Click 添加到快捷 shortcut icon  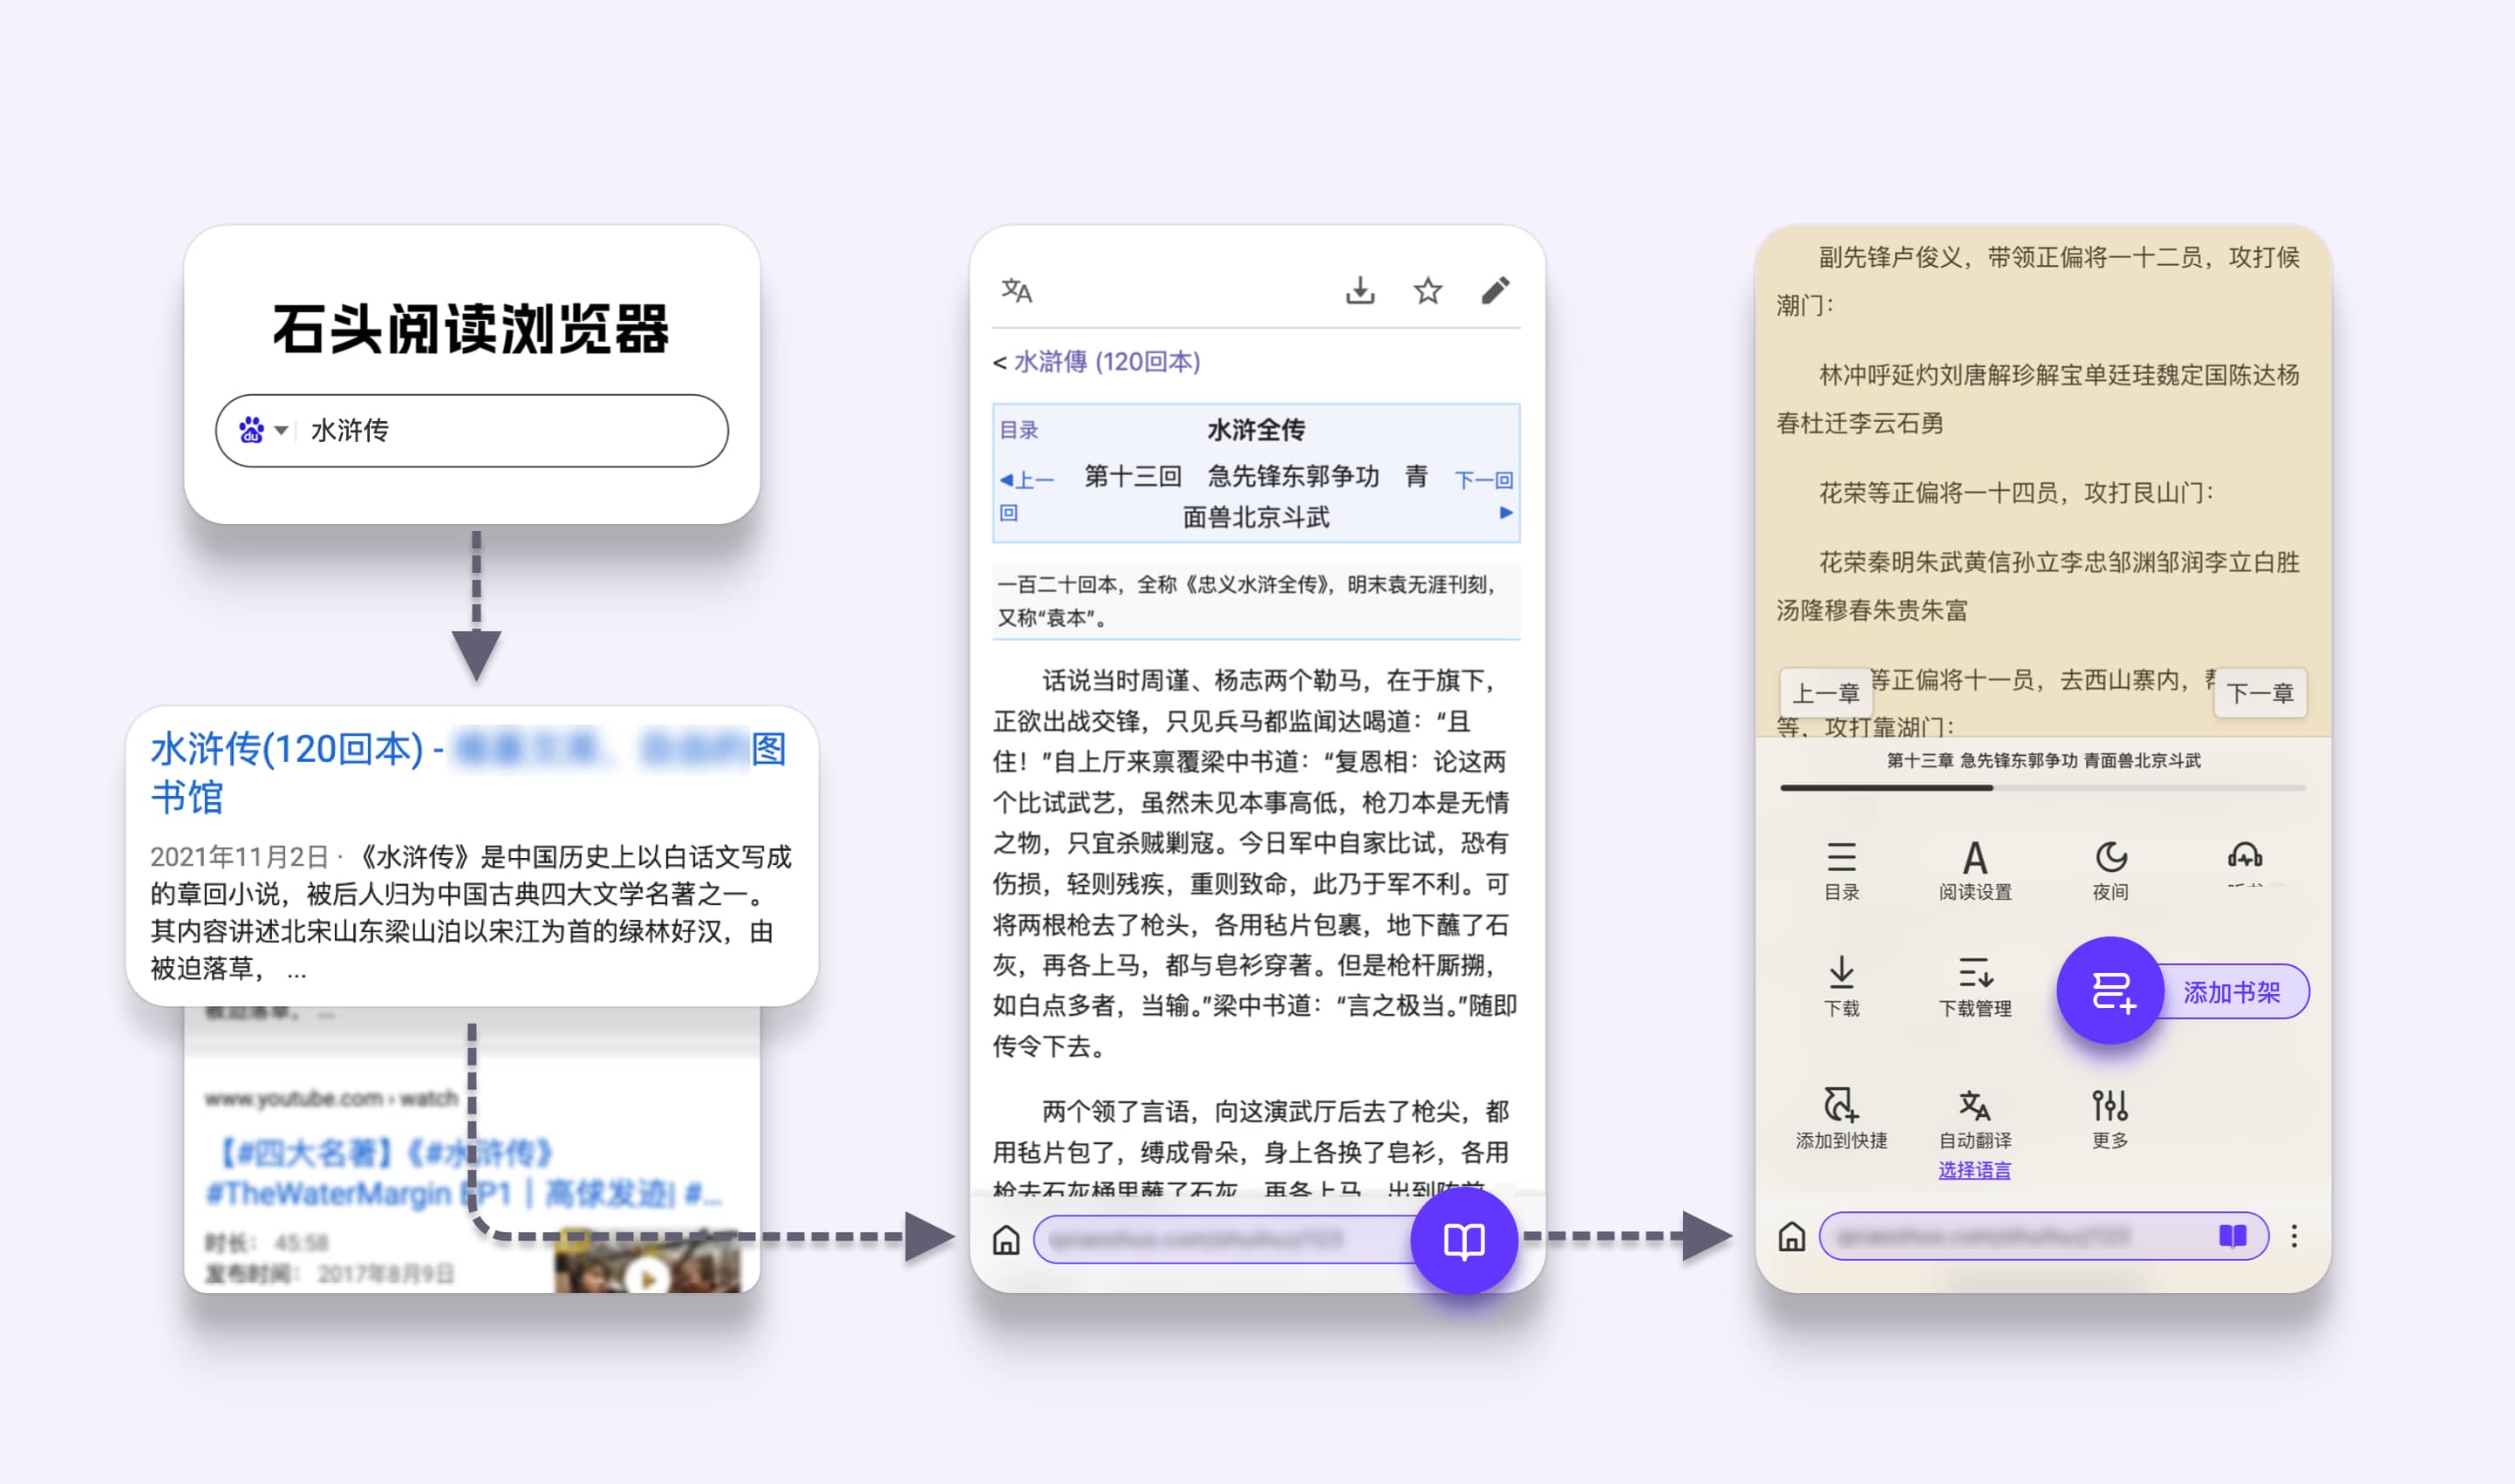[x=1840, y=1118]
